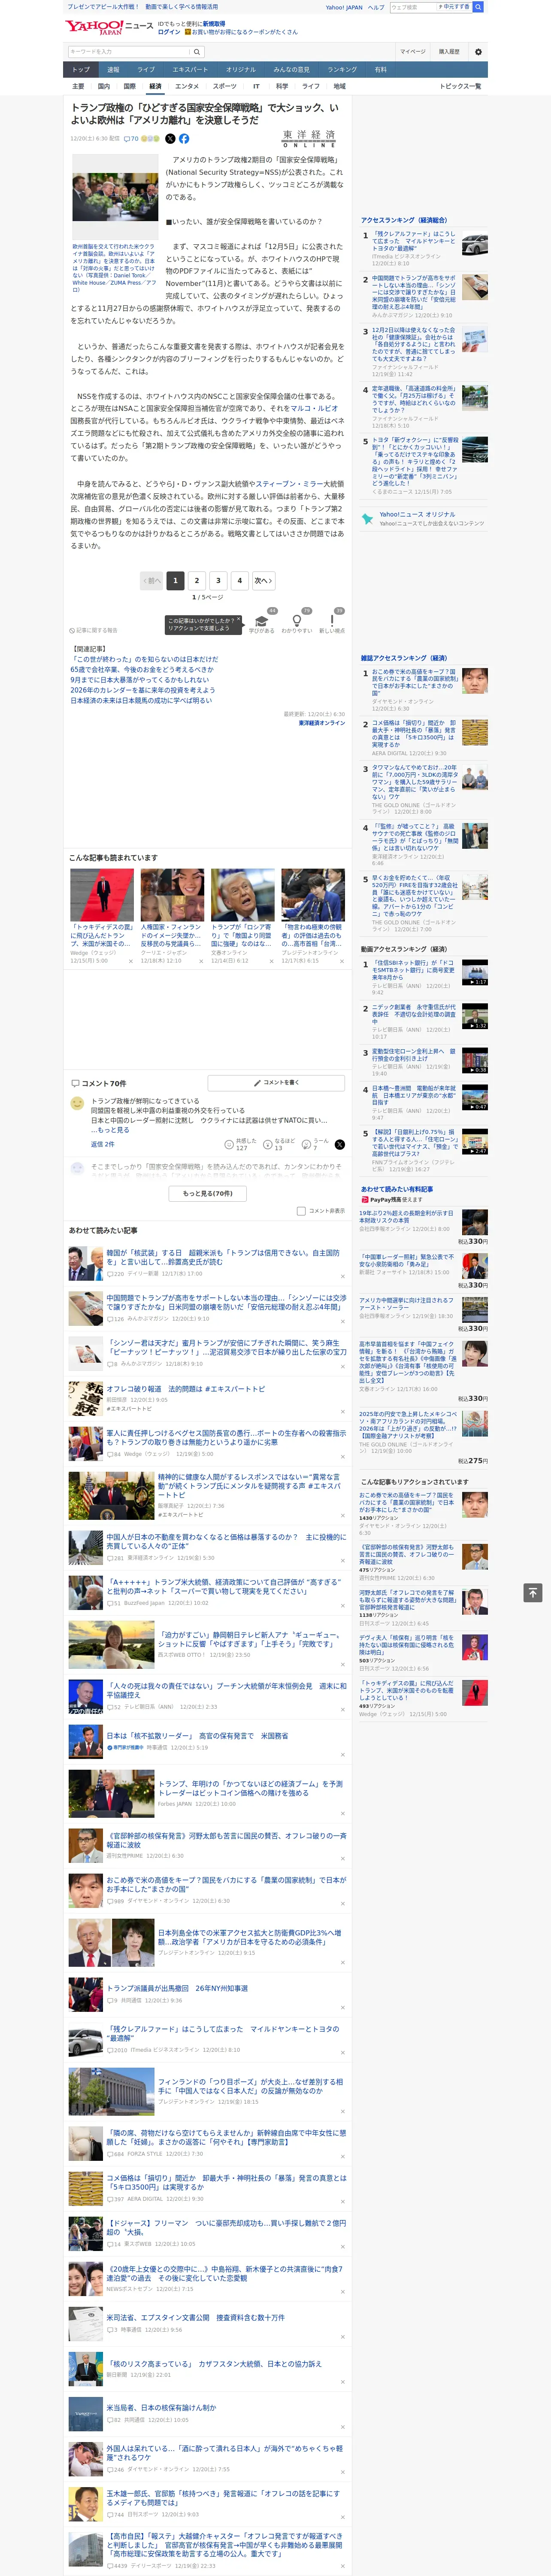Play the 信SBIネット銀行 video thumbnail
This screenshot has width=551, height=2576.
point(474,972)
